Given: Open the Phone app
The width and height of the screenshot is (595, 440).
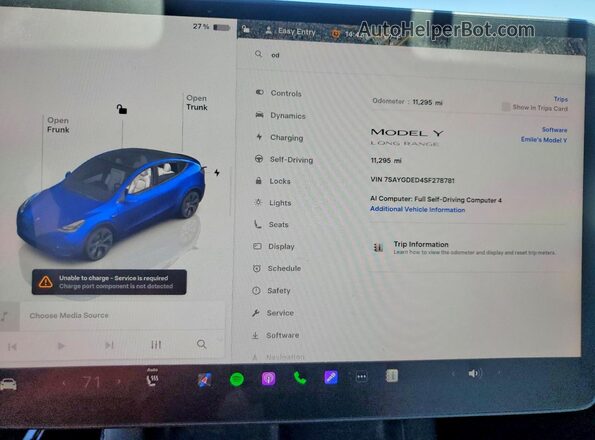Looking at the screenshot, I should 300,378.
